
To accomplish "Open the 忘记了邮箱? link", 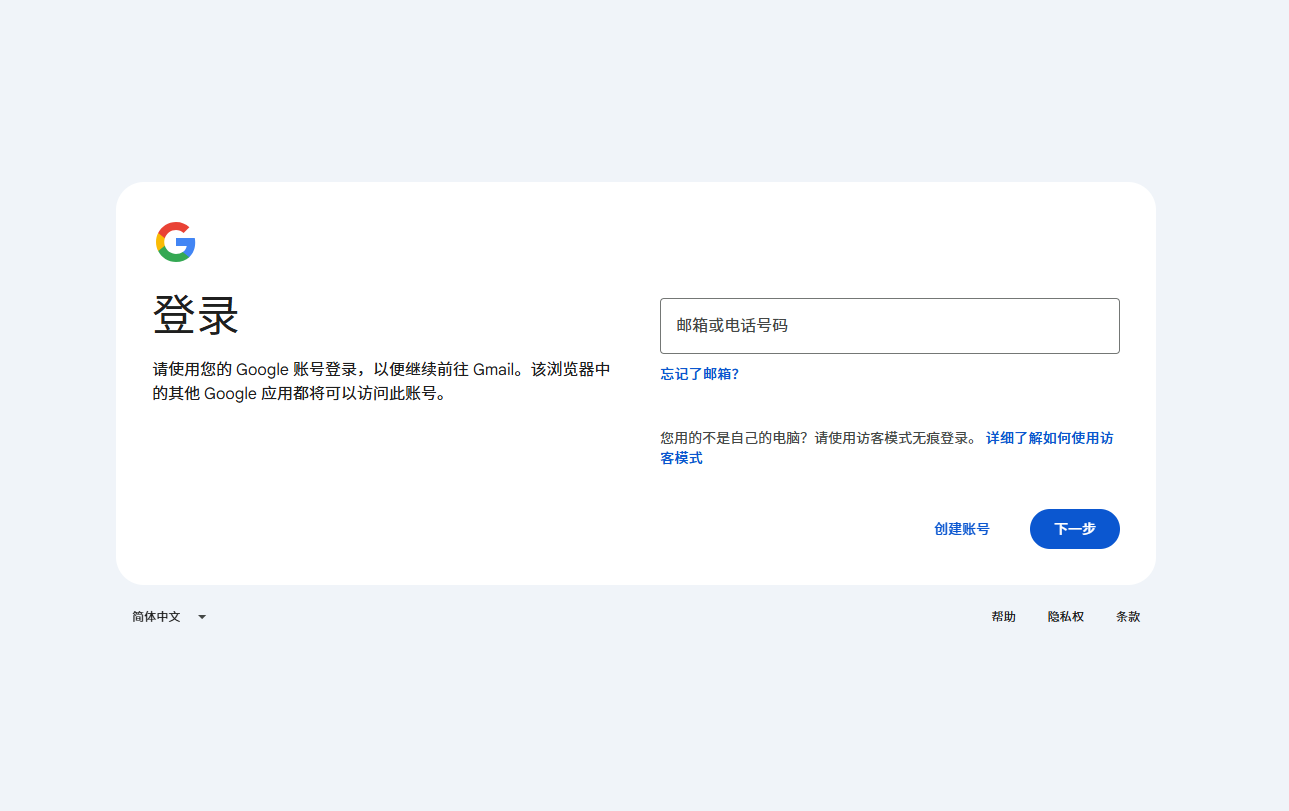I will coord(699,374).
